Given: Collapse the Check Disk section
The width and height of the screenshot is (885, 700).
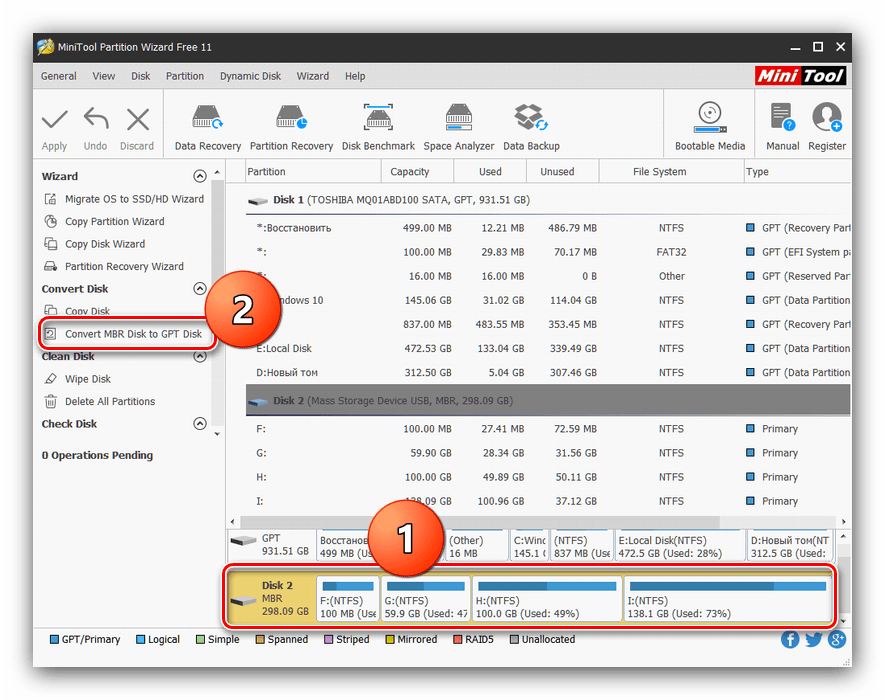Looking at the screenshot, I should (199, 424).
